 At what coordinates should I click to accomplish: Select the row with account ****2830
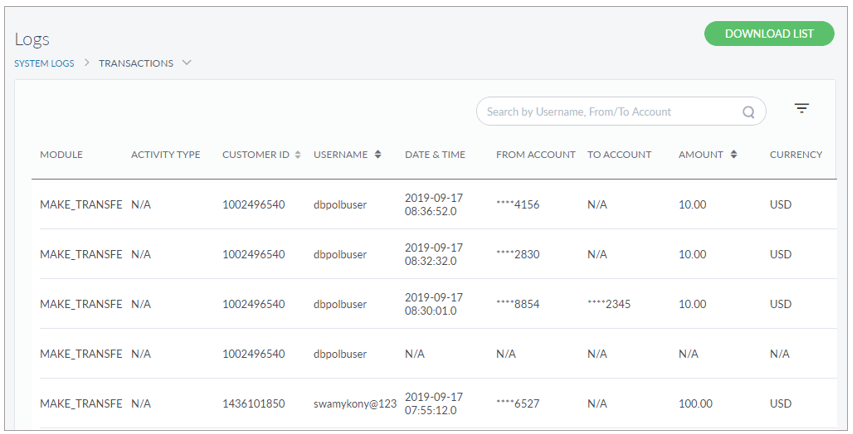click(x=517, y=255)
